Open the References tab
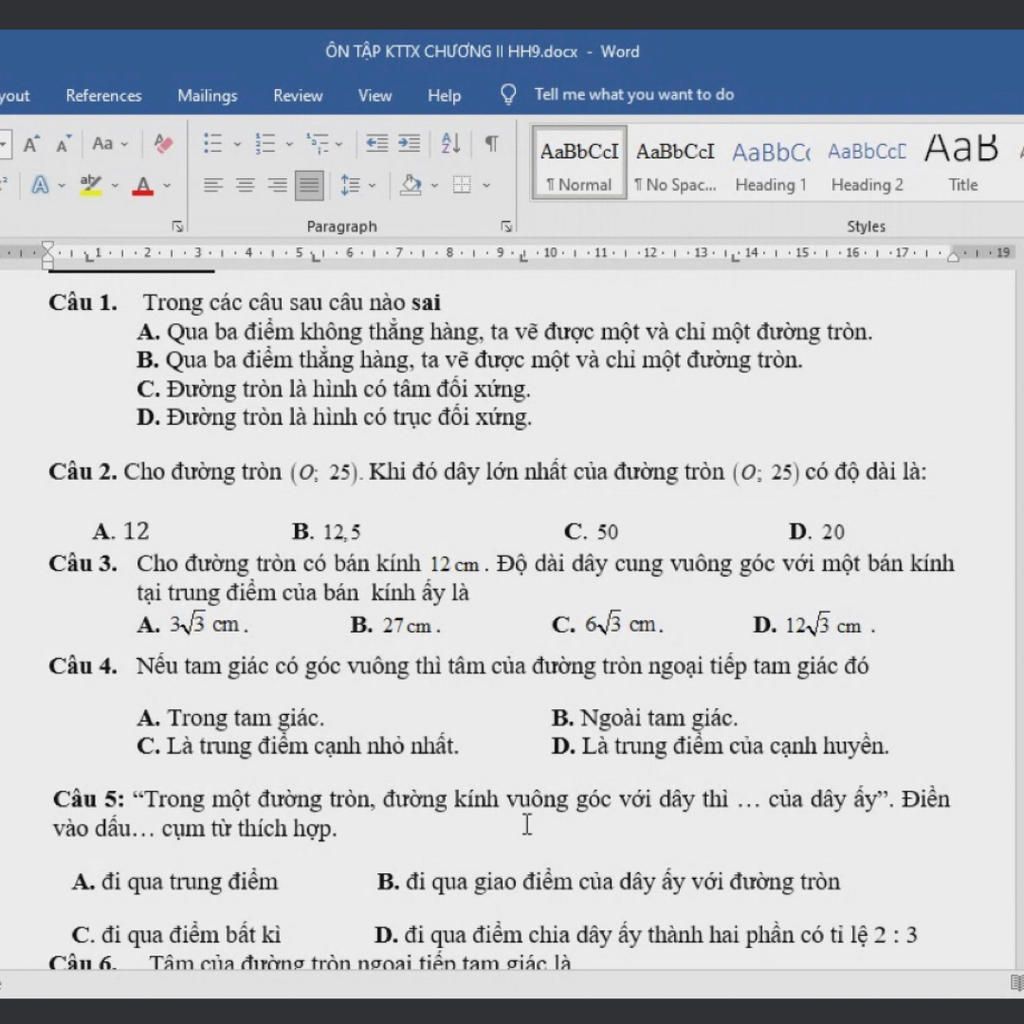The width and height of the screenshot is (1024, 1024). pyautogui.click(x=104, y=95)
